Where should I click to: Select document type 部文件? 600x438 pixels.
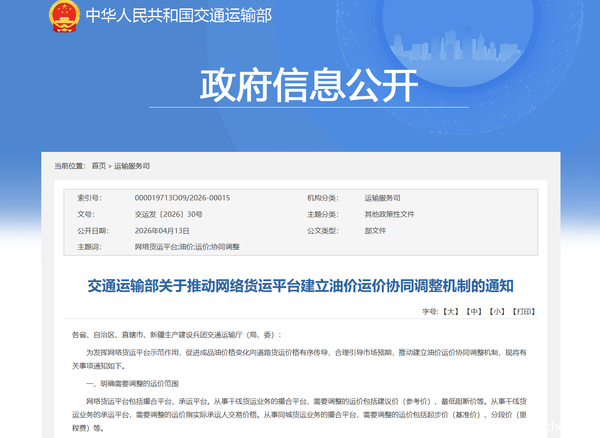(375, 231)
